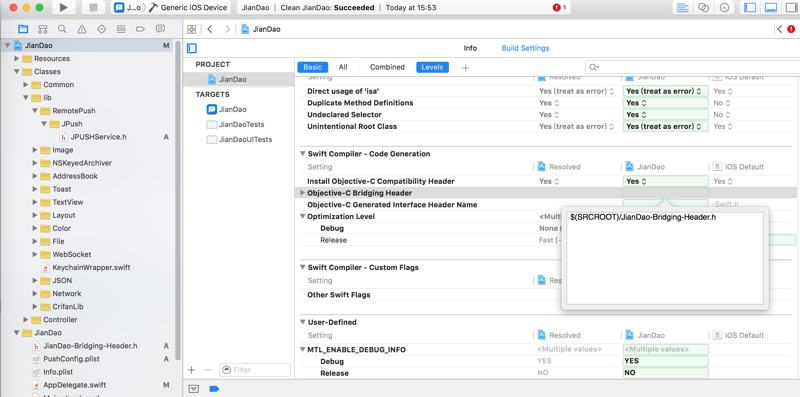Select the All settings filter
The image size is (800, 397).
click(343, 67)
